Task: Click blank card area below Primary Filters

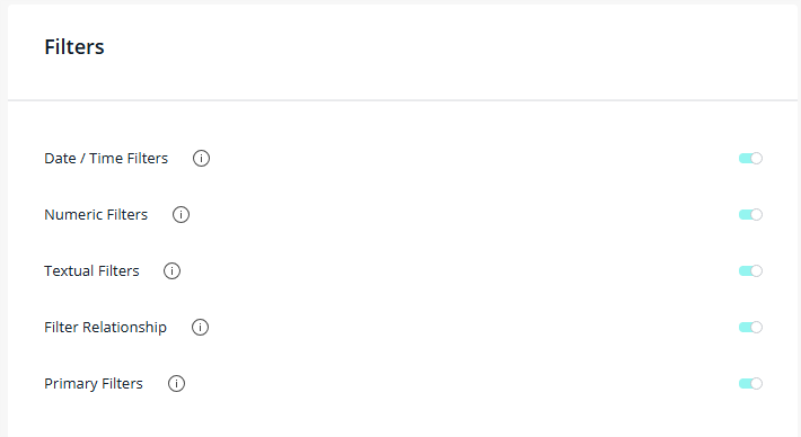Action: click(x=400, y=418)
